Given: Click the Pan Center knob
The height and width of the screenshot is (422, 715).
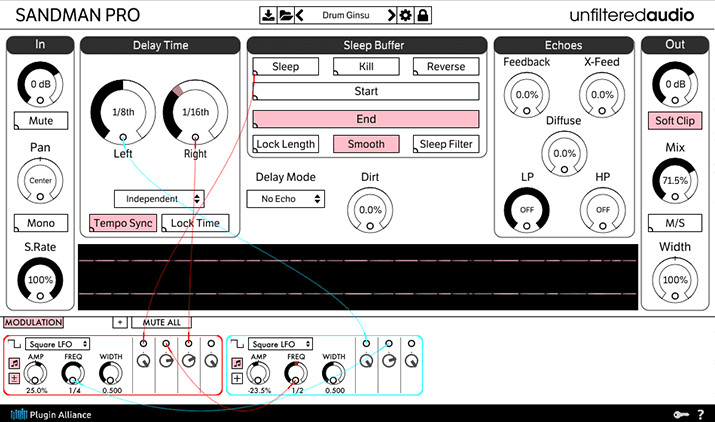Looking at the screenshot, I should click(x=41, y=181).
